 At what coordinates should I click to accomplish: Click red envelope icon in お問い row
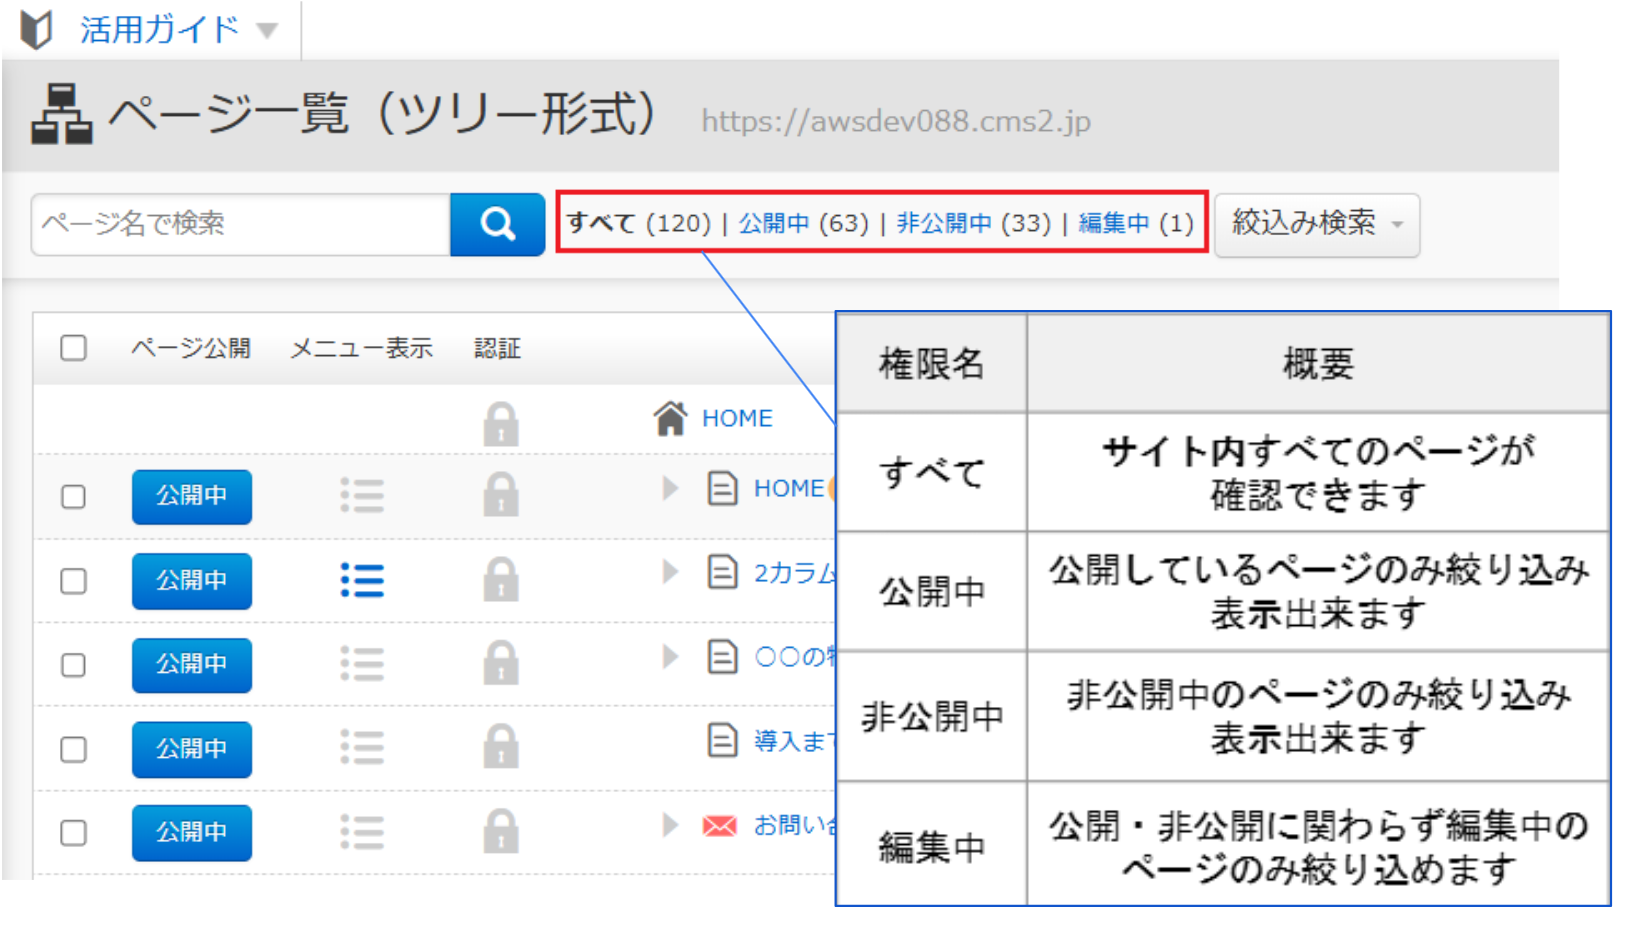720,826
